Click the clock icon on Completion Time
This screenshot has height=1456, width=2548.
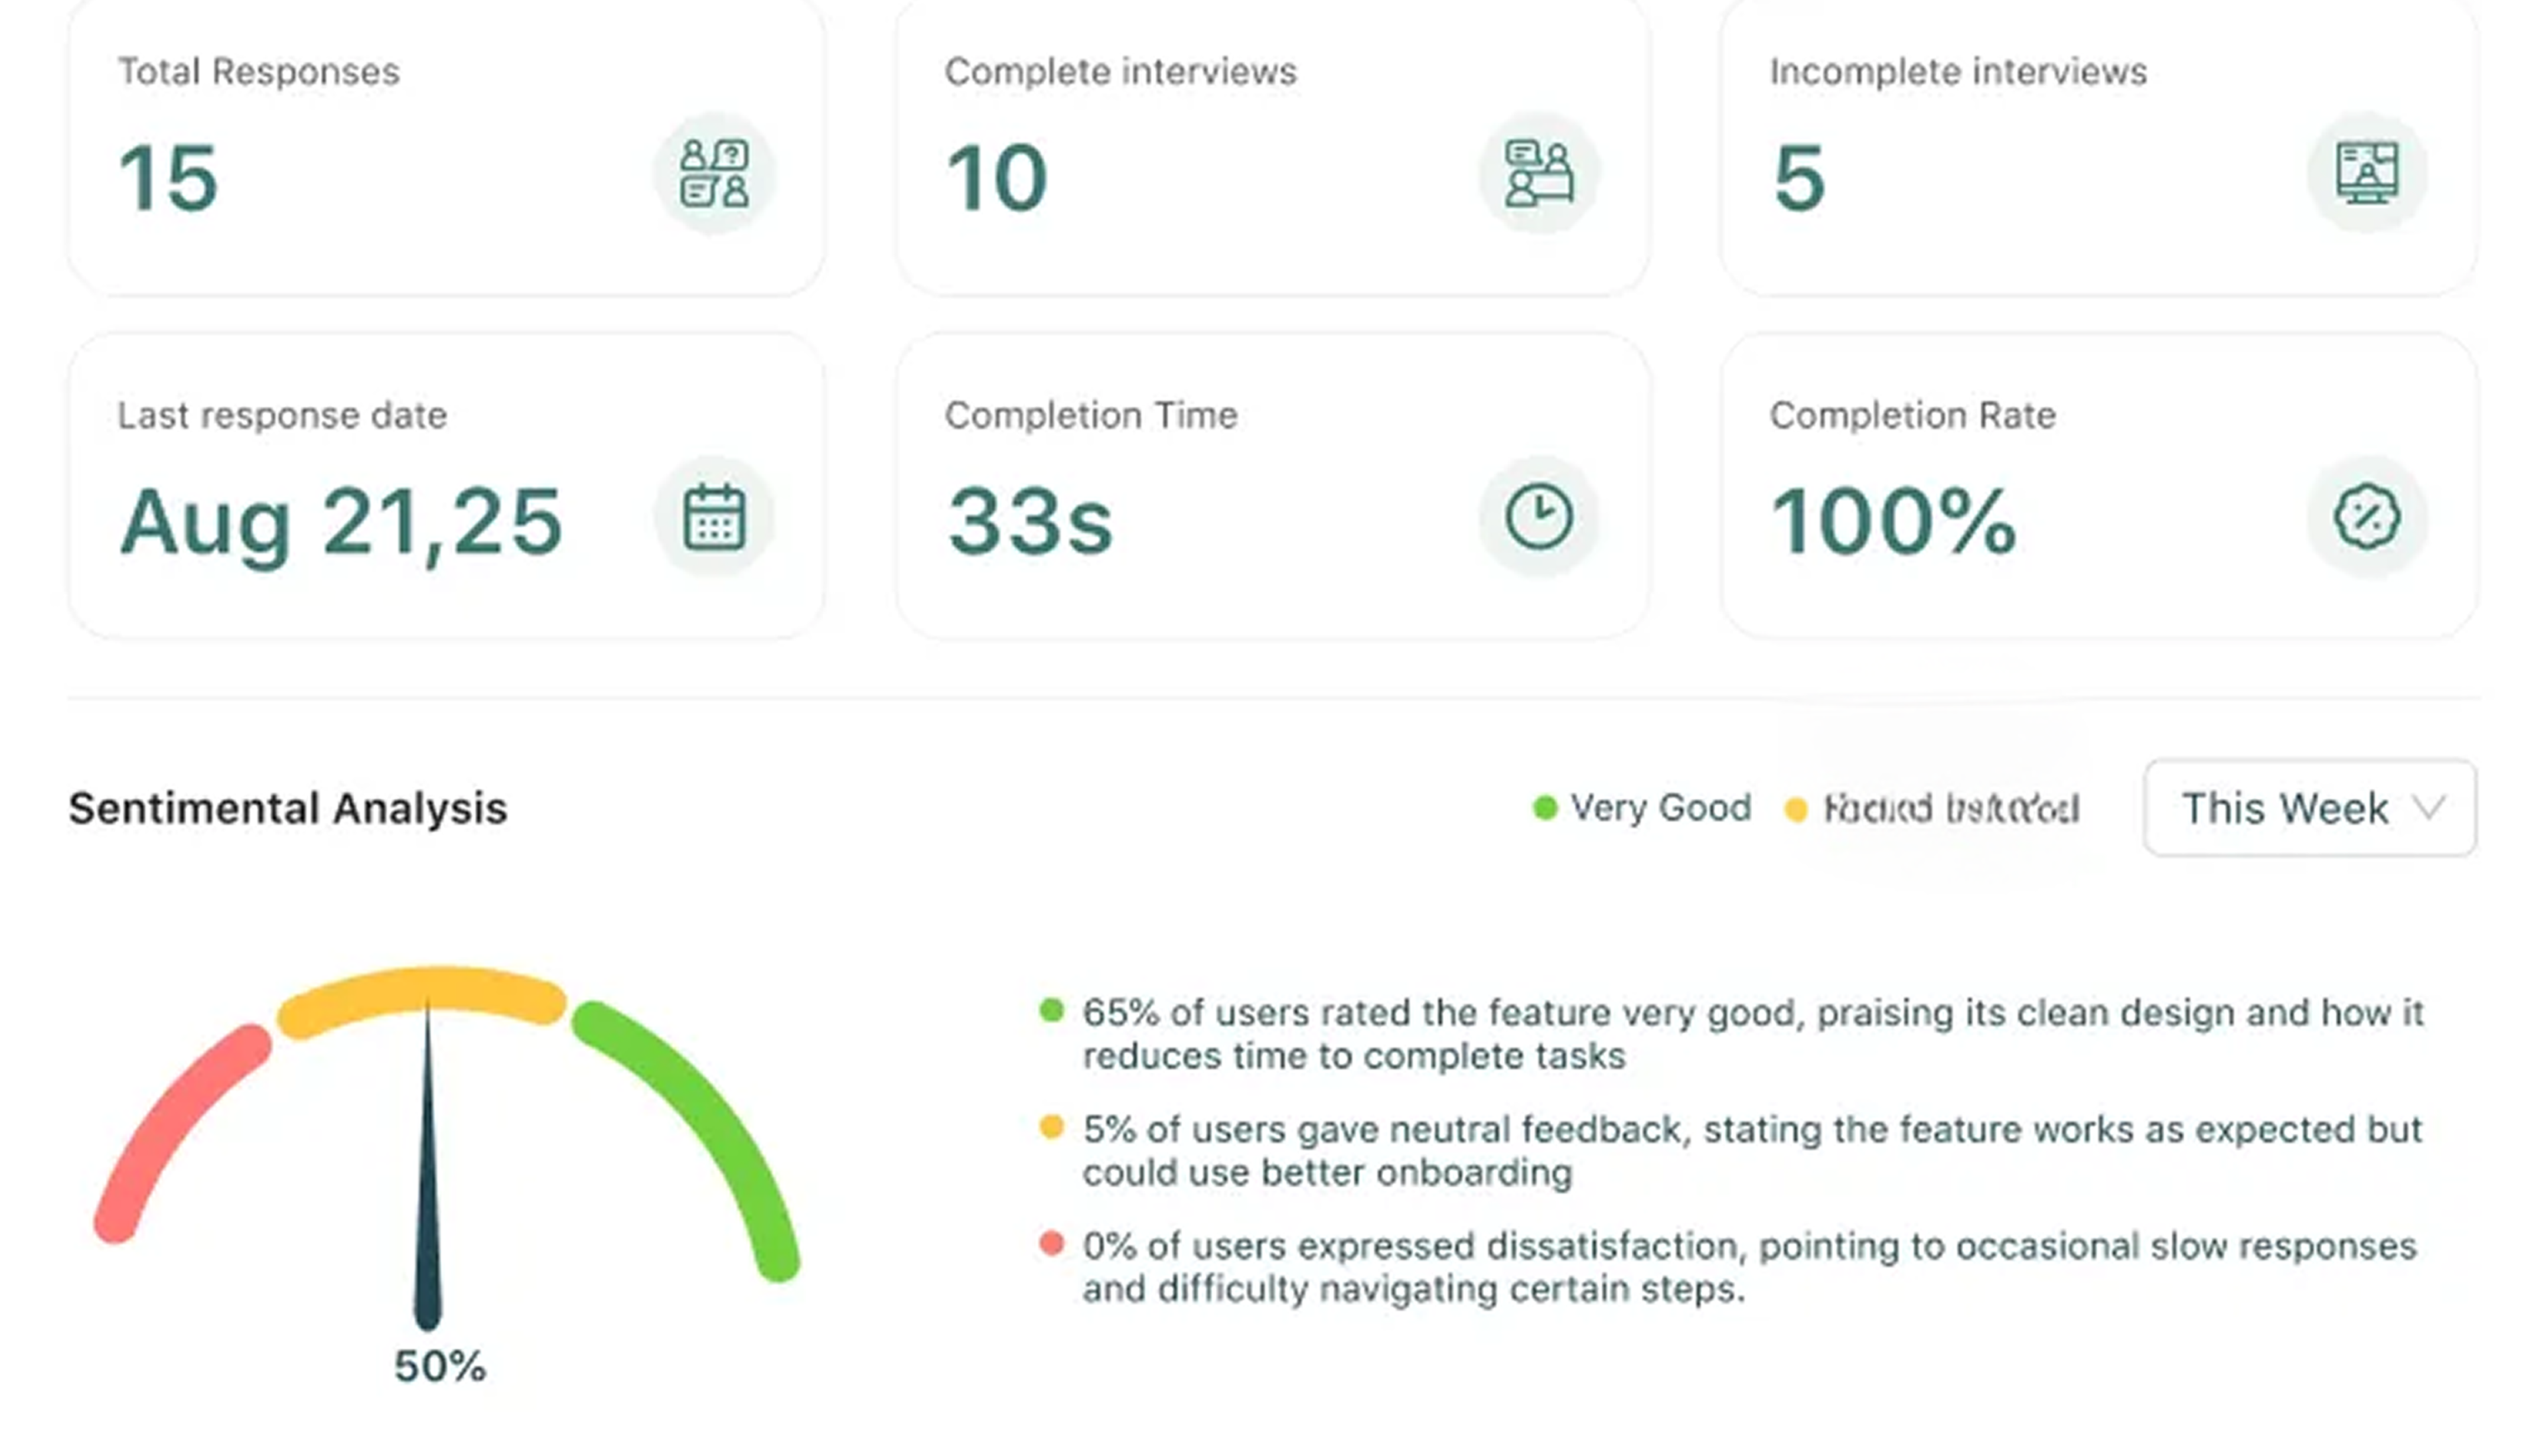pos(1538,516)
